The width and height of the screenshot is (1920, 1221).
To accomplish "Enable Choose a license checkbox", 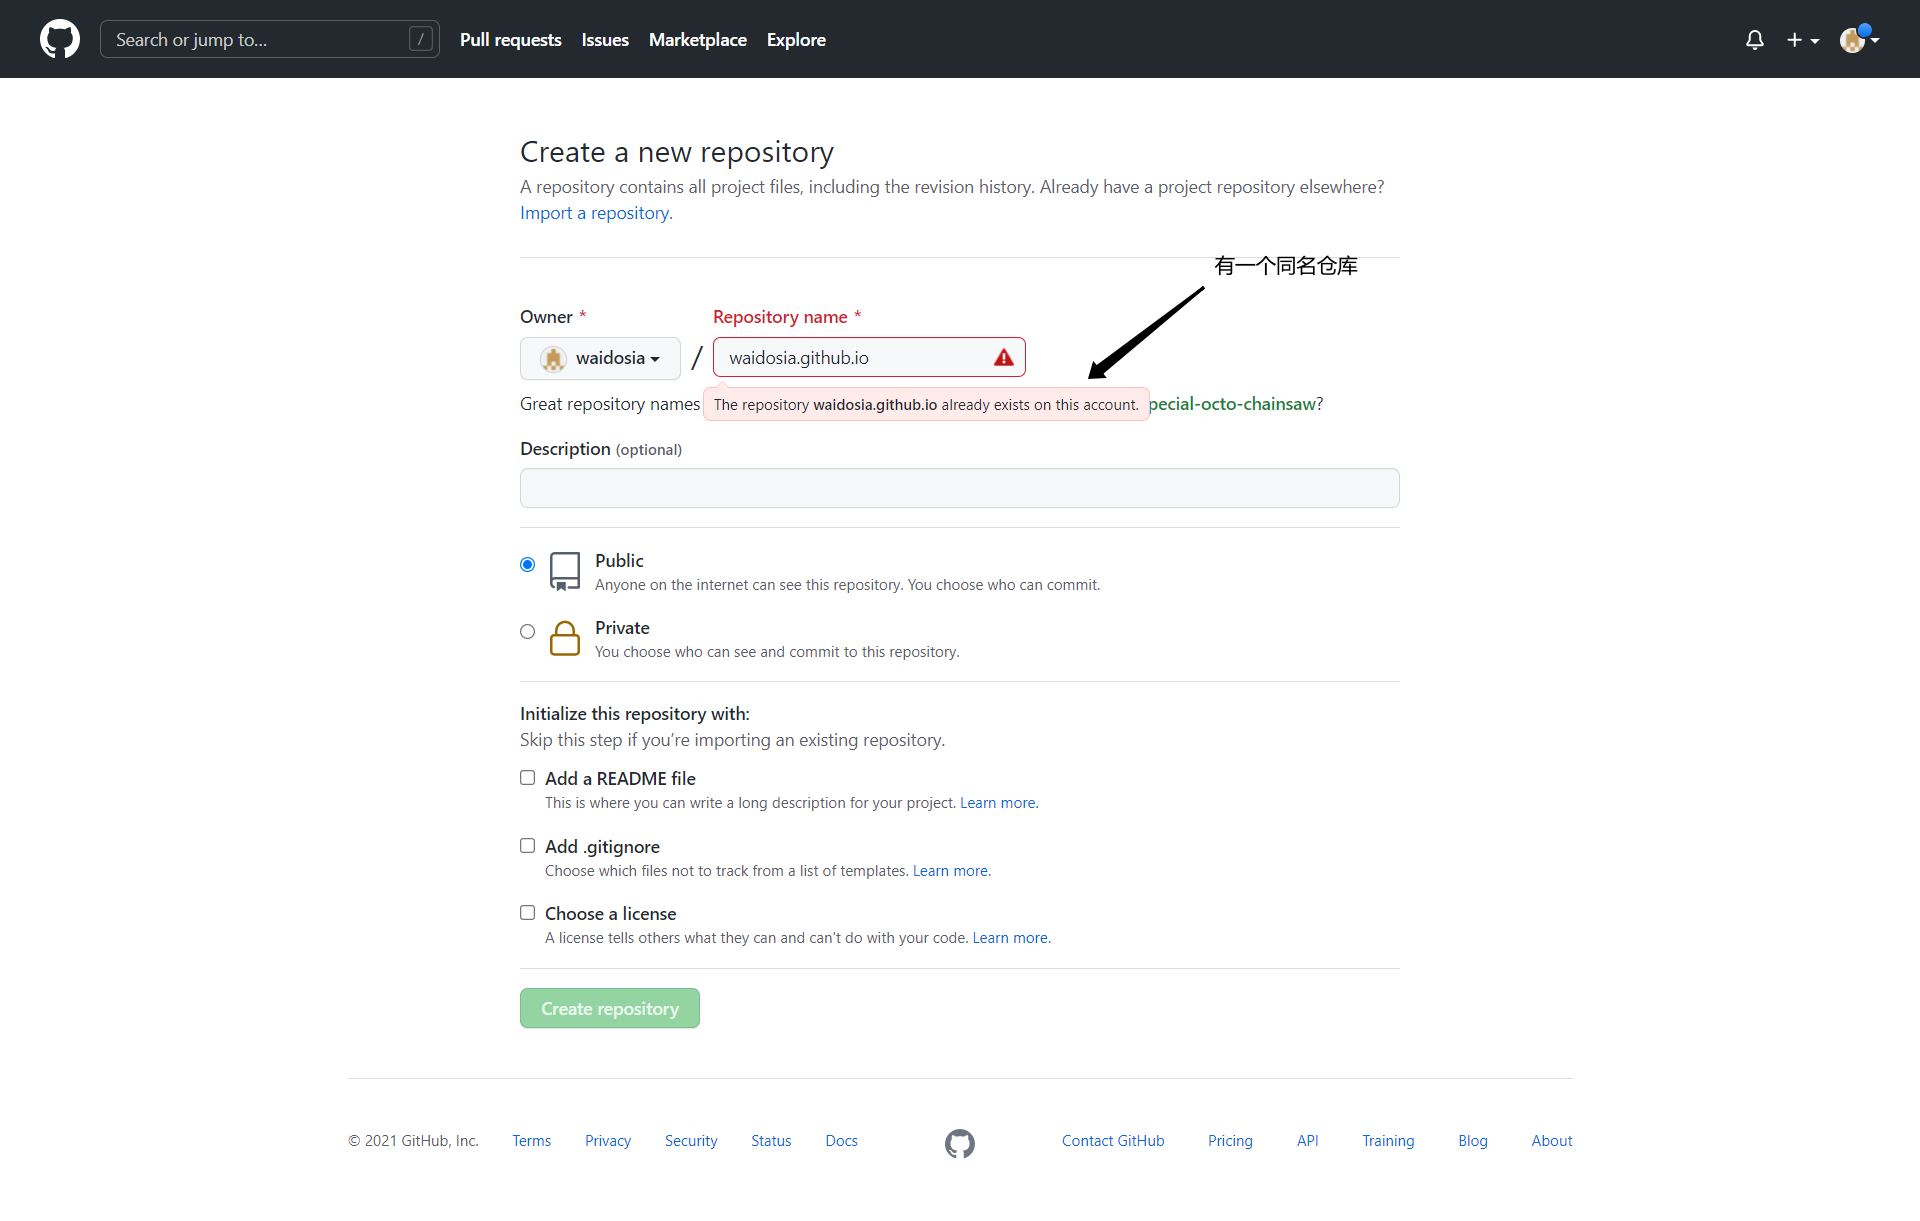I will [528, 912].
